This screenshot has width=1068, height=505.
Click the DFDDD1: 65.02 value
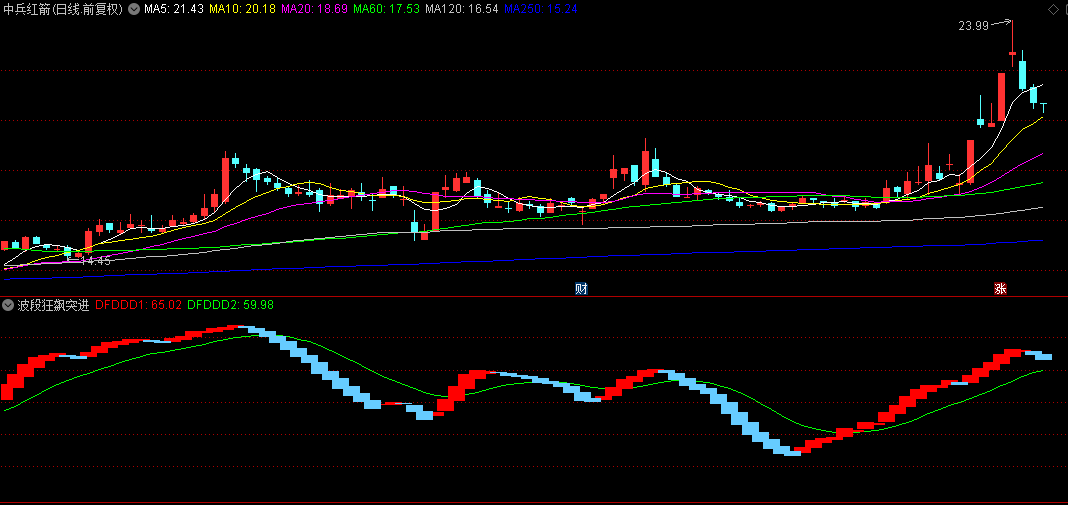[x=138, y=305]
